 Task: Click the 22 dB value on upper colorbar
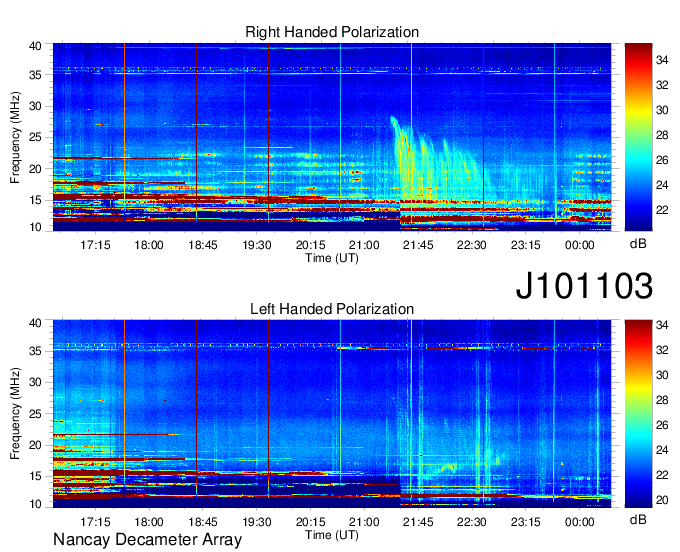pos(662,210)
